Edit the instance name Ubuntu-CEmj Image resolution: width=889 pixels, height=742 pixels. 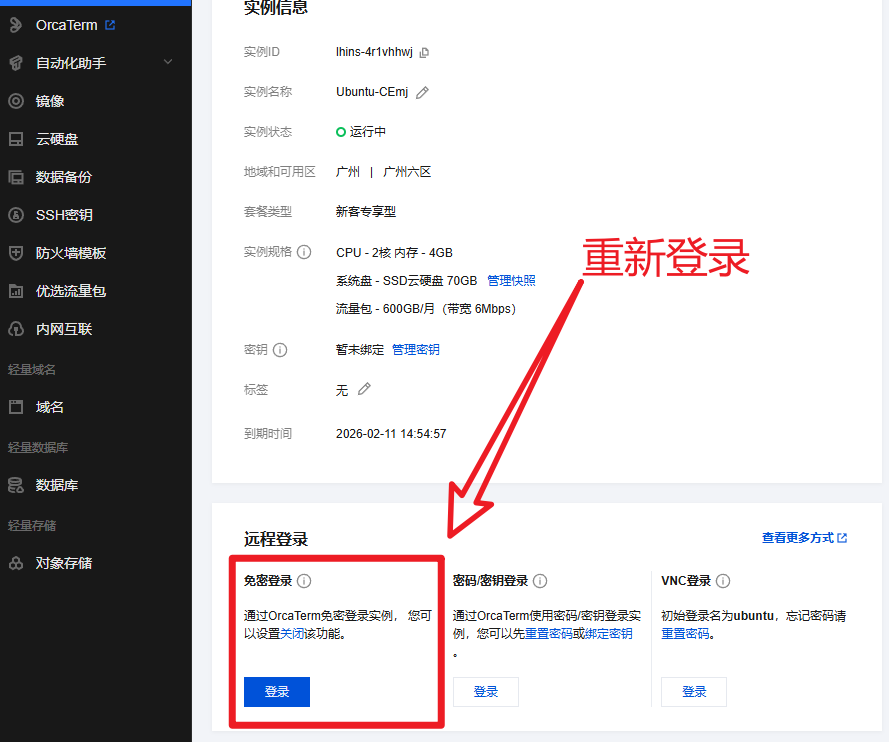click(x=422, y=92)
